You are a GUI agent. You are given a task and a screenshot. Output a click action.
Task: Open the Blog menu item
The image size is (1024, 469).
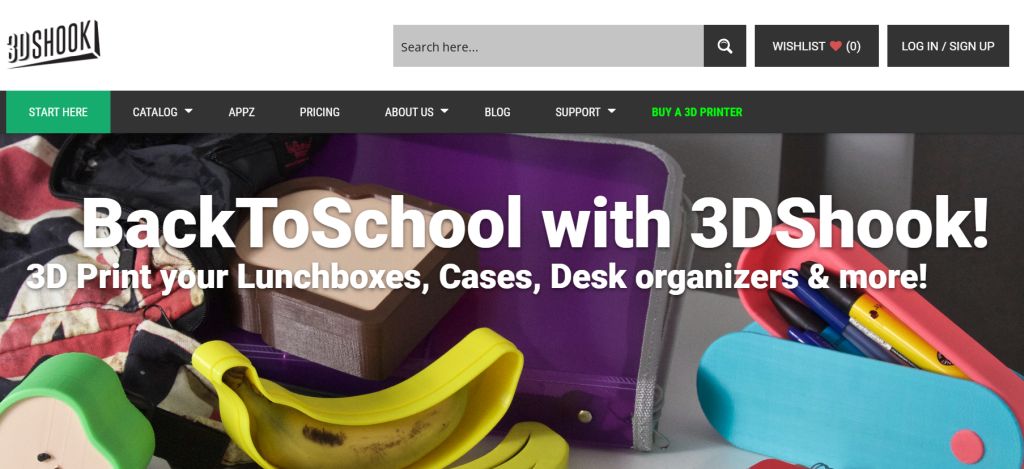[x=497, y=112]
